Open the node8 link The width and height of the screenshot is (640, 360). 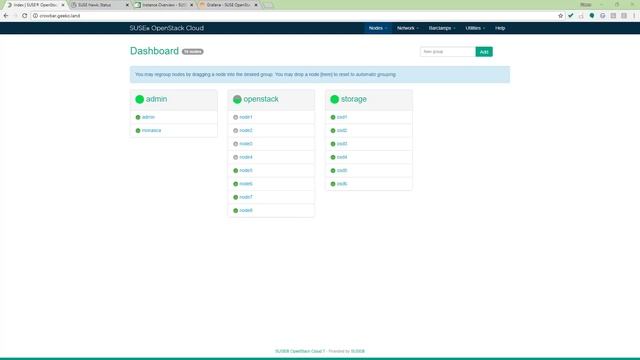click(x=246, y=211)
